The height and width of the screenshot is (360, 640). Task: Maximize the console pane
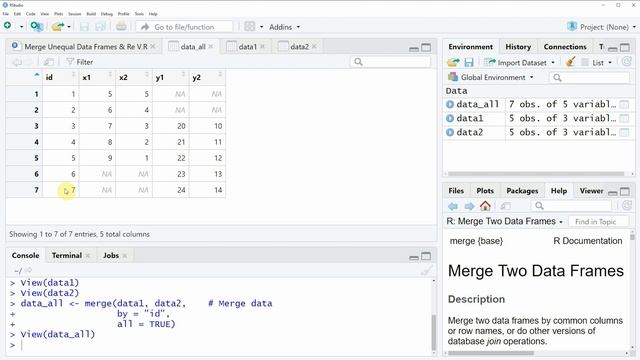coord(426,256)
